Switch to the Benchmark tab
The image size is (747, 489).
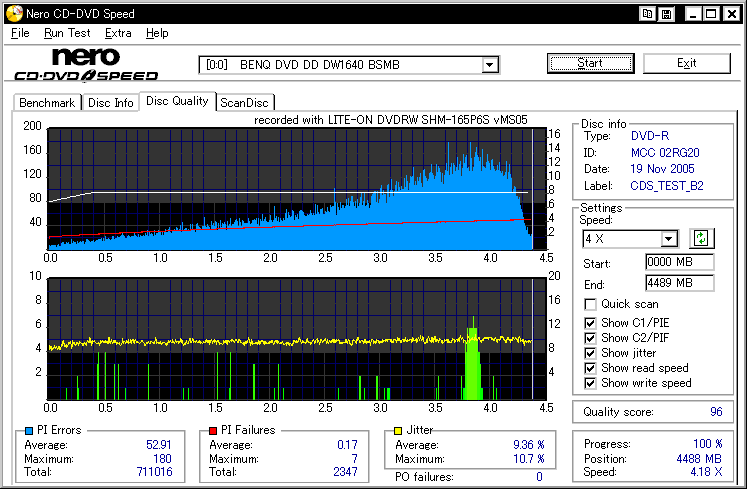click(x=47, y=103)
